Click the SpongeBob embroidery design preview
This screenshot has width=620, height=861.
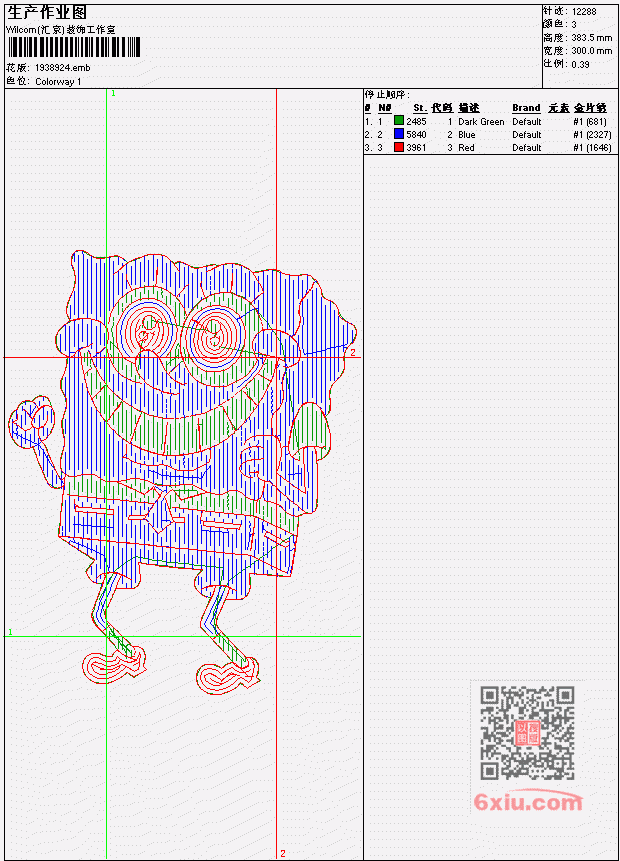[x=182, y=473]
